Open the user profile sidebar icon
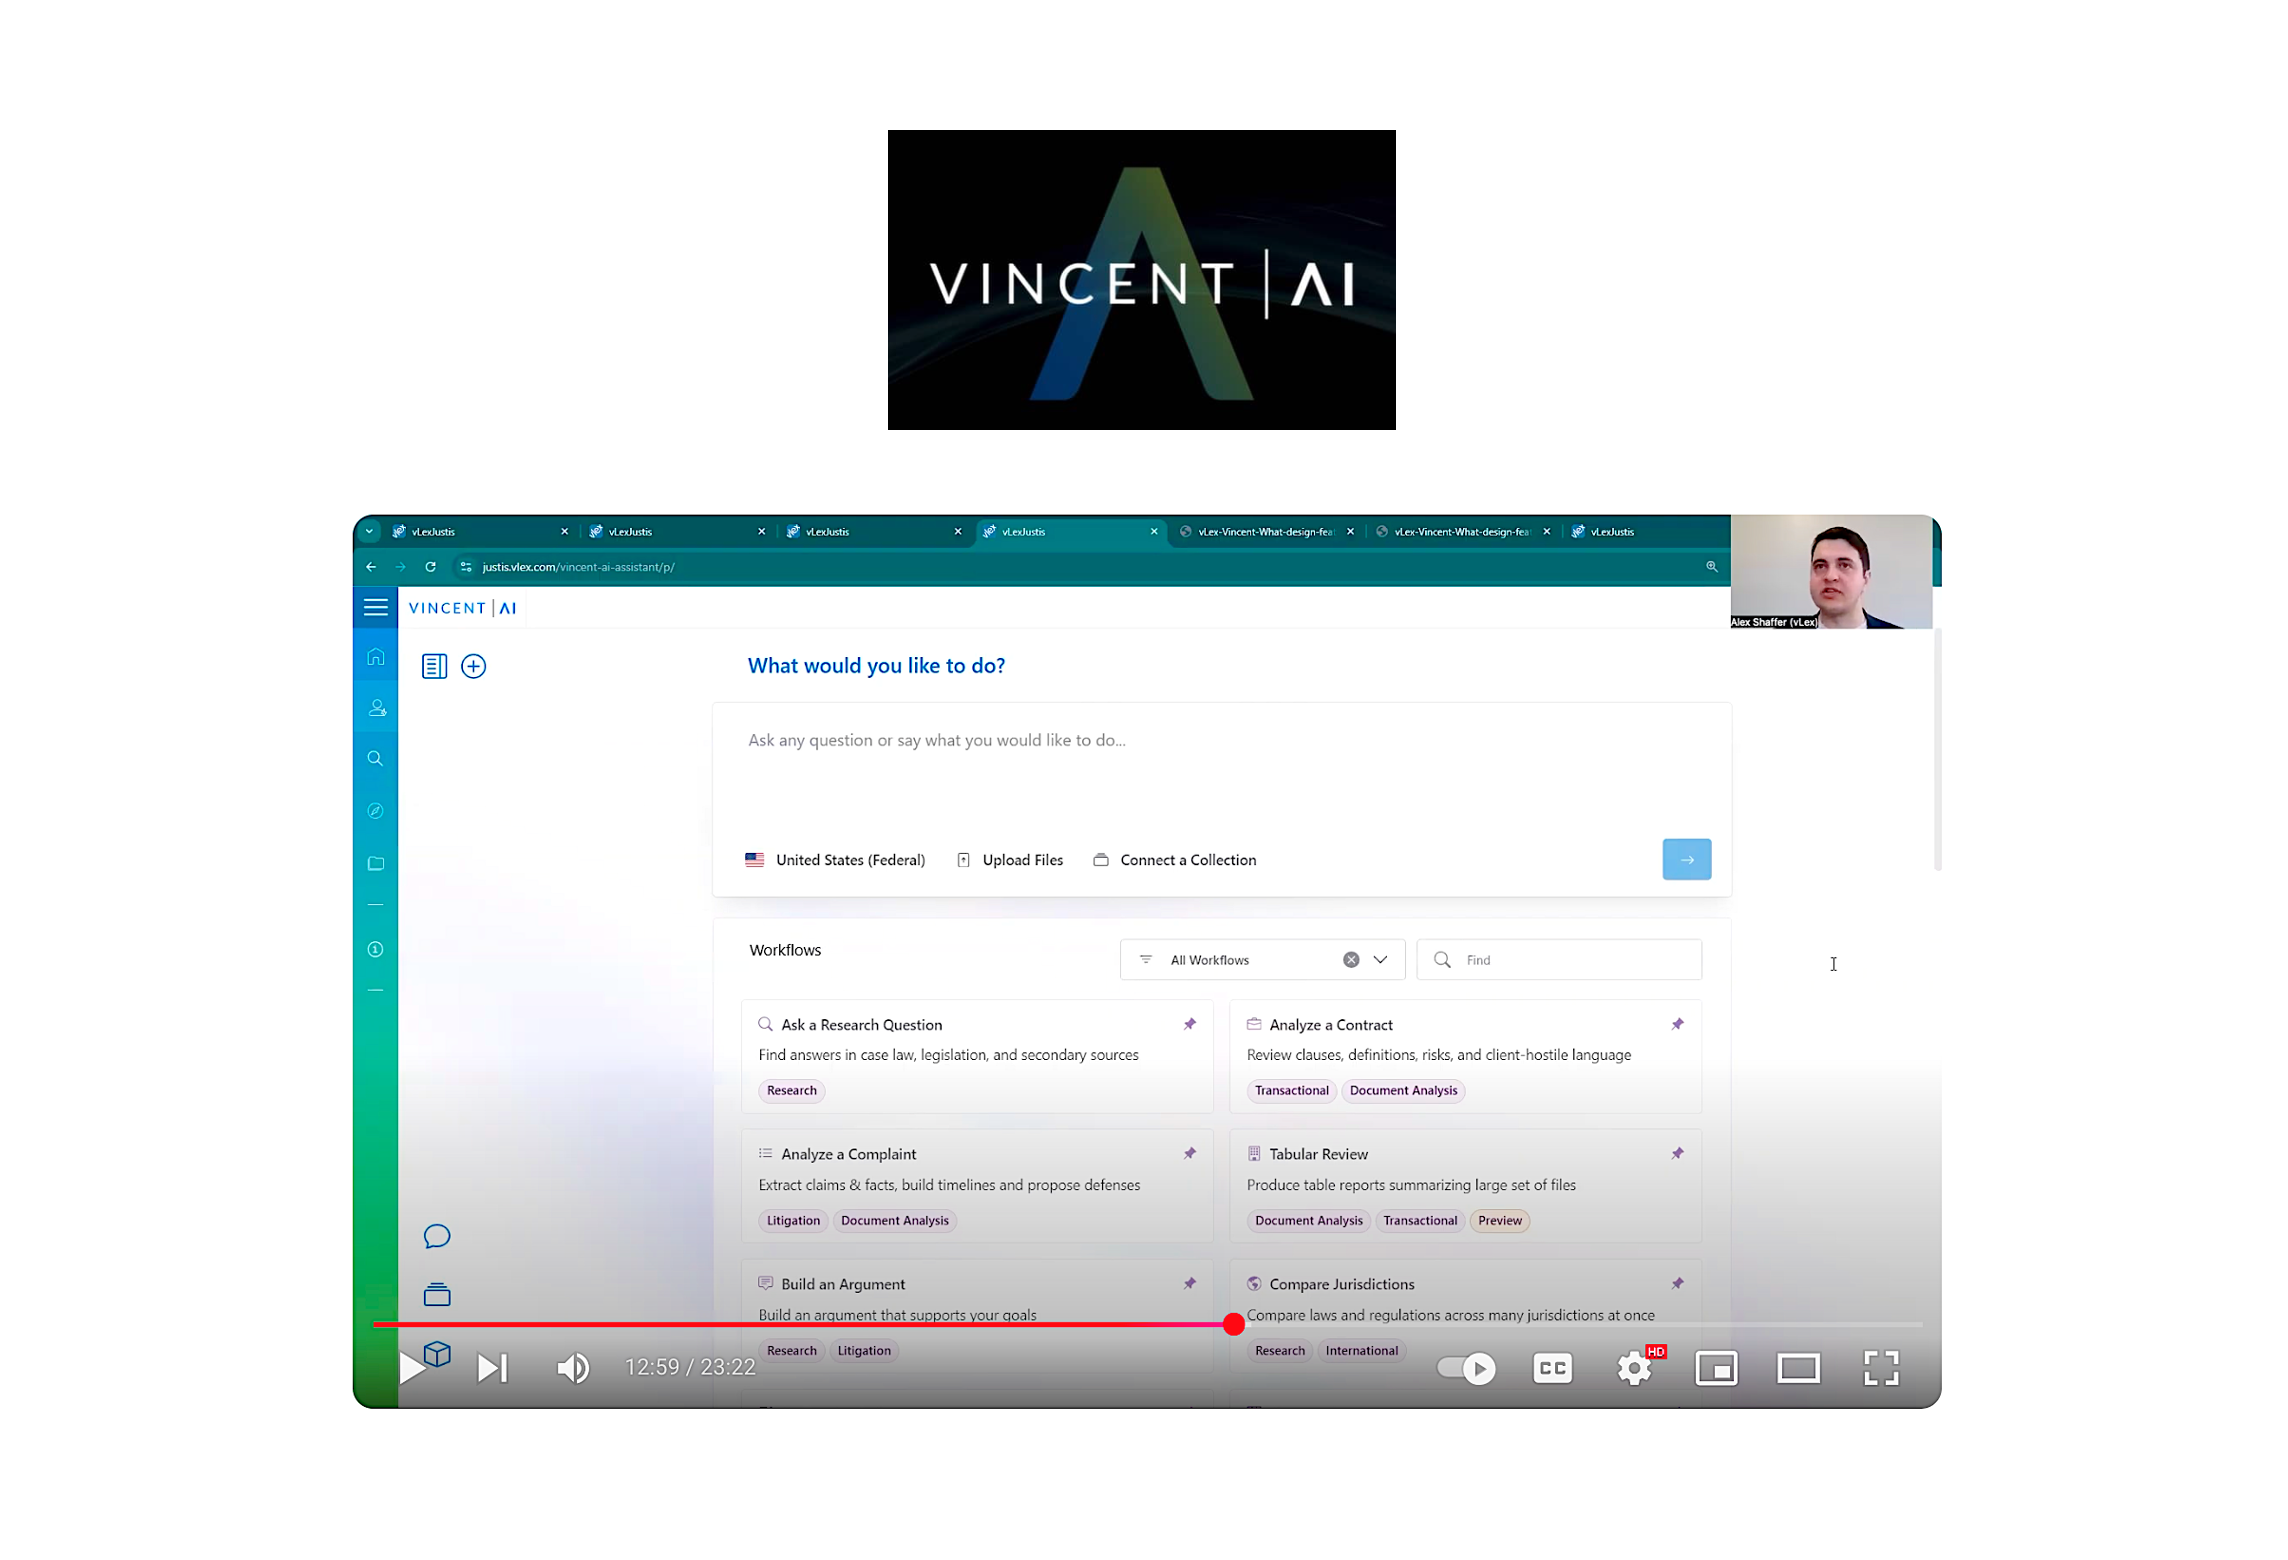The image size is (2288, 1560). 377,708
